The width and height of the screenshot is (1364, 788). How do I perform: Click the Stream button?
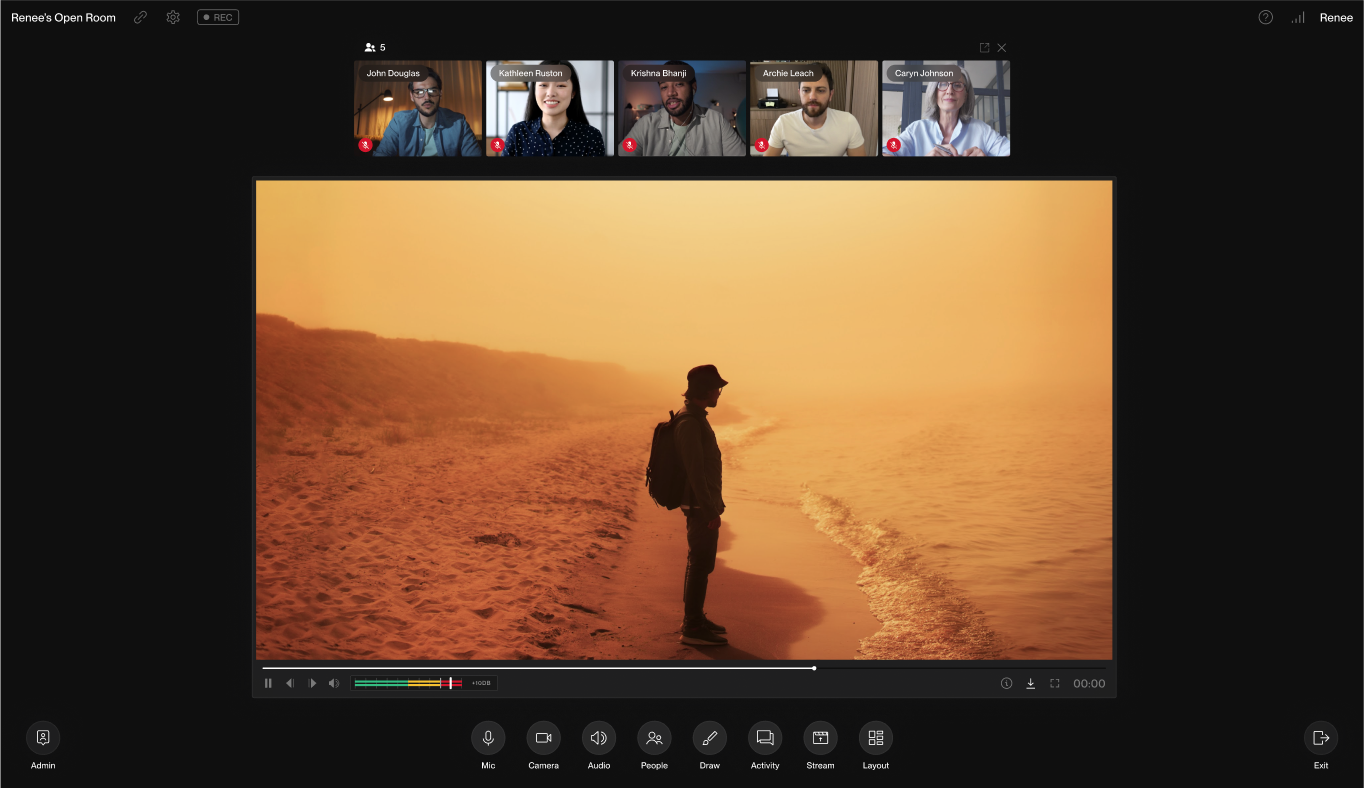(x=820, y=738)
